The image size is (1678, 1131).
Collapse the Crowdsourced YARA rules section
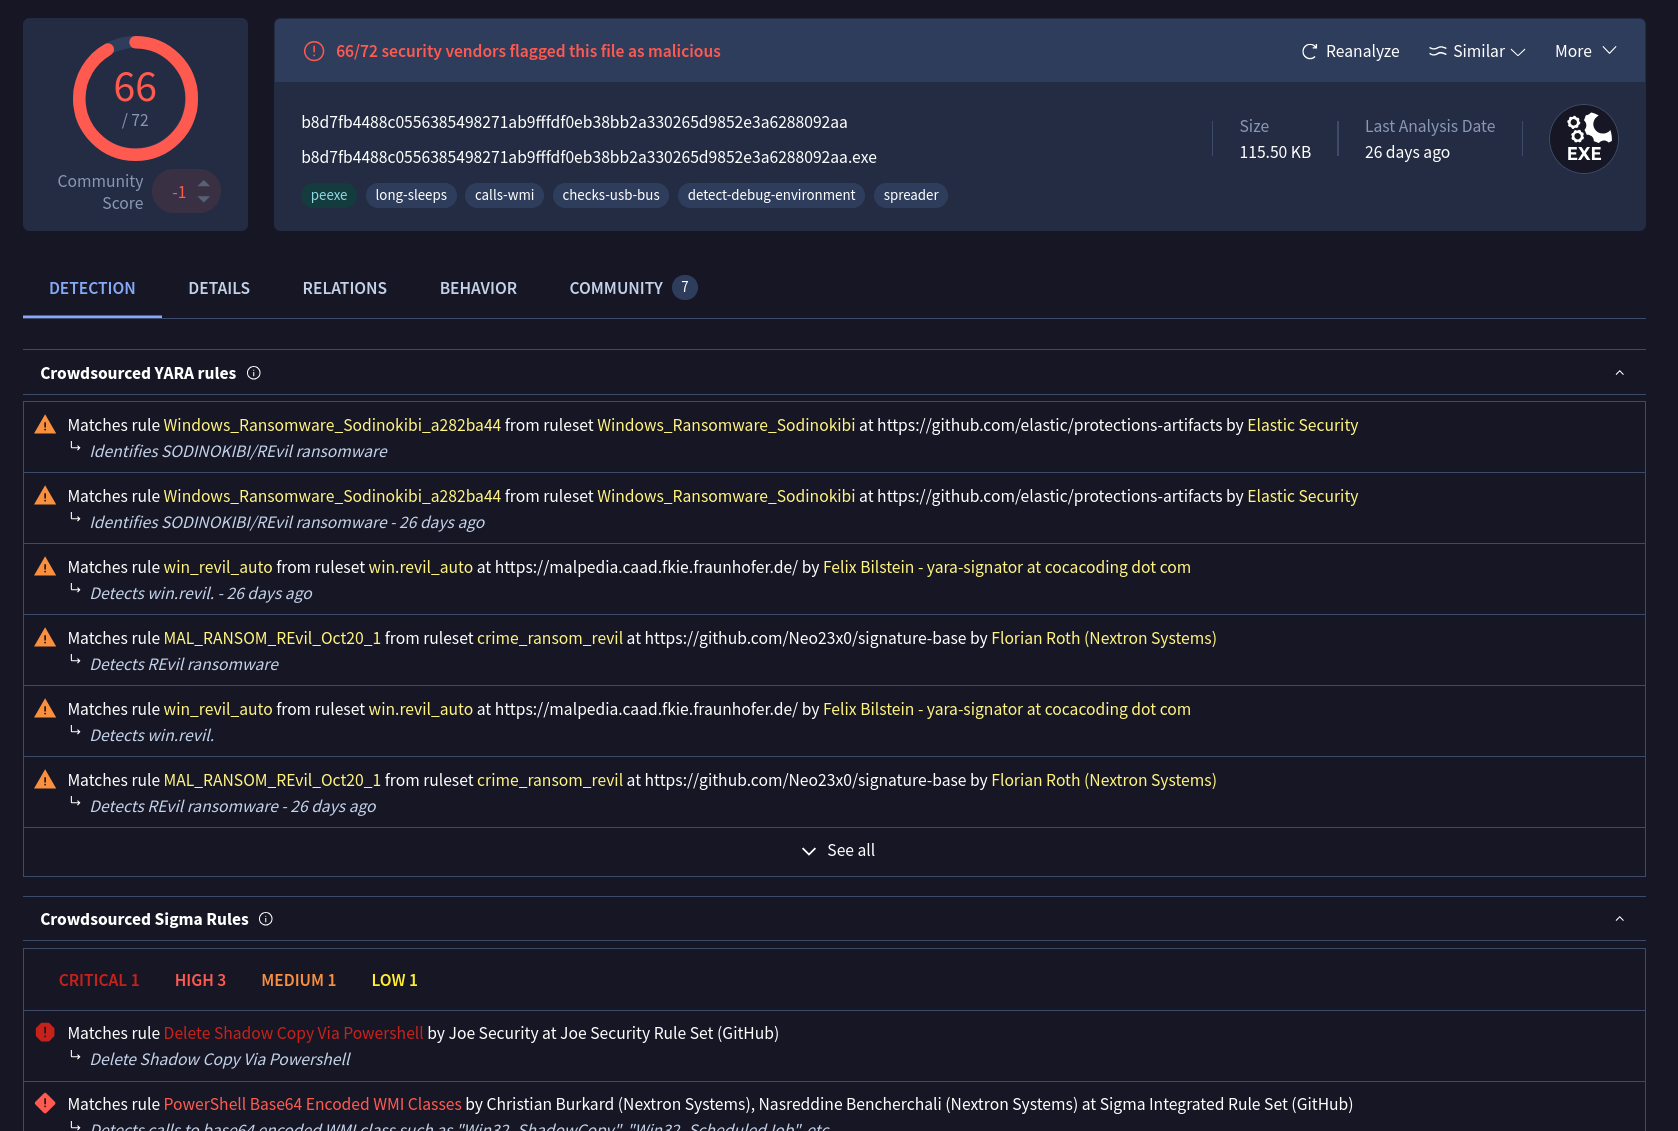1619,373
